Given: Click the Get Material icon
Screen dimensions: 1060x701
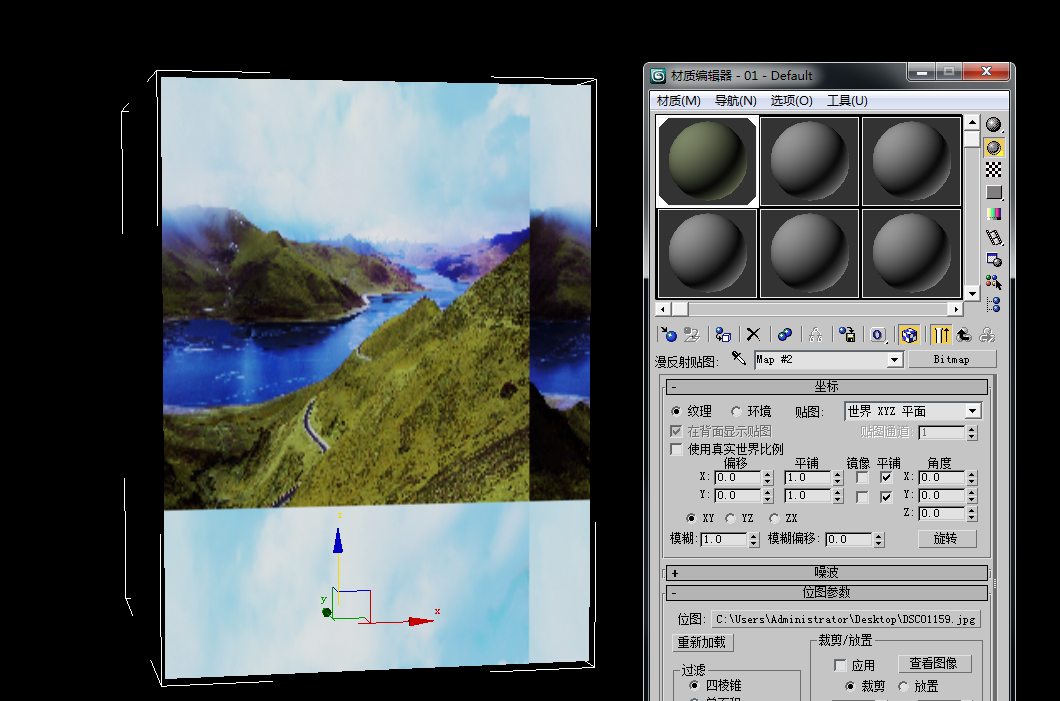Looking at the screenshot, I should tap(668, 335).
